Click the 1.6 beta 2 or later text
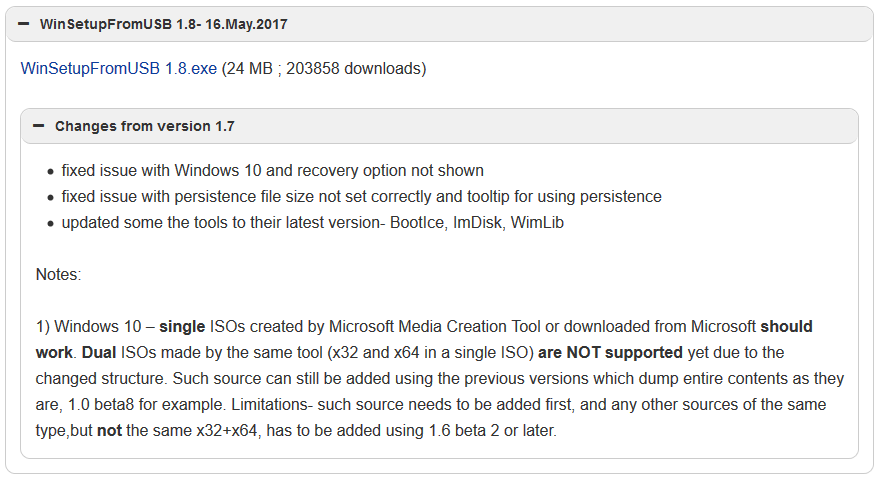 pos(492,430)
